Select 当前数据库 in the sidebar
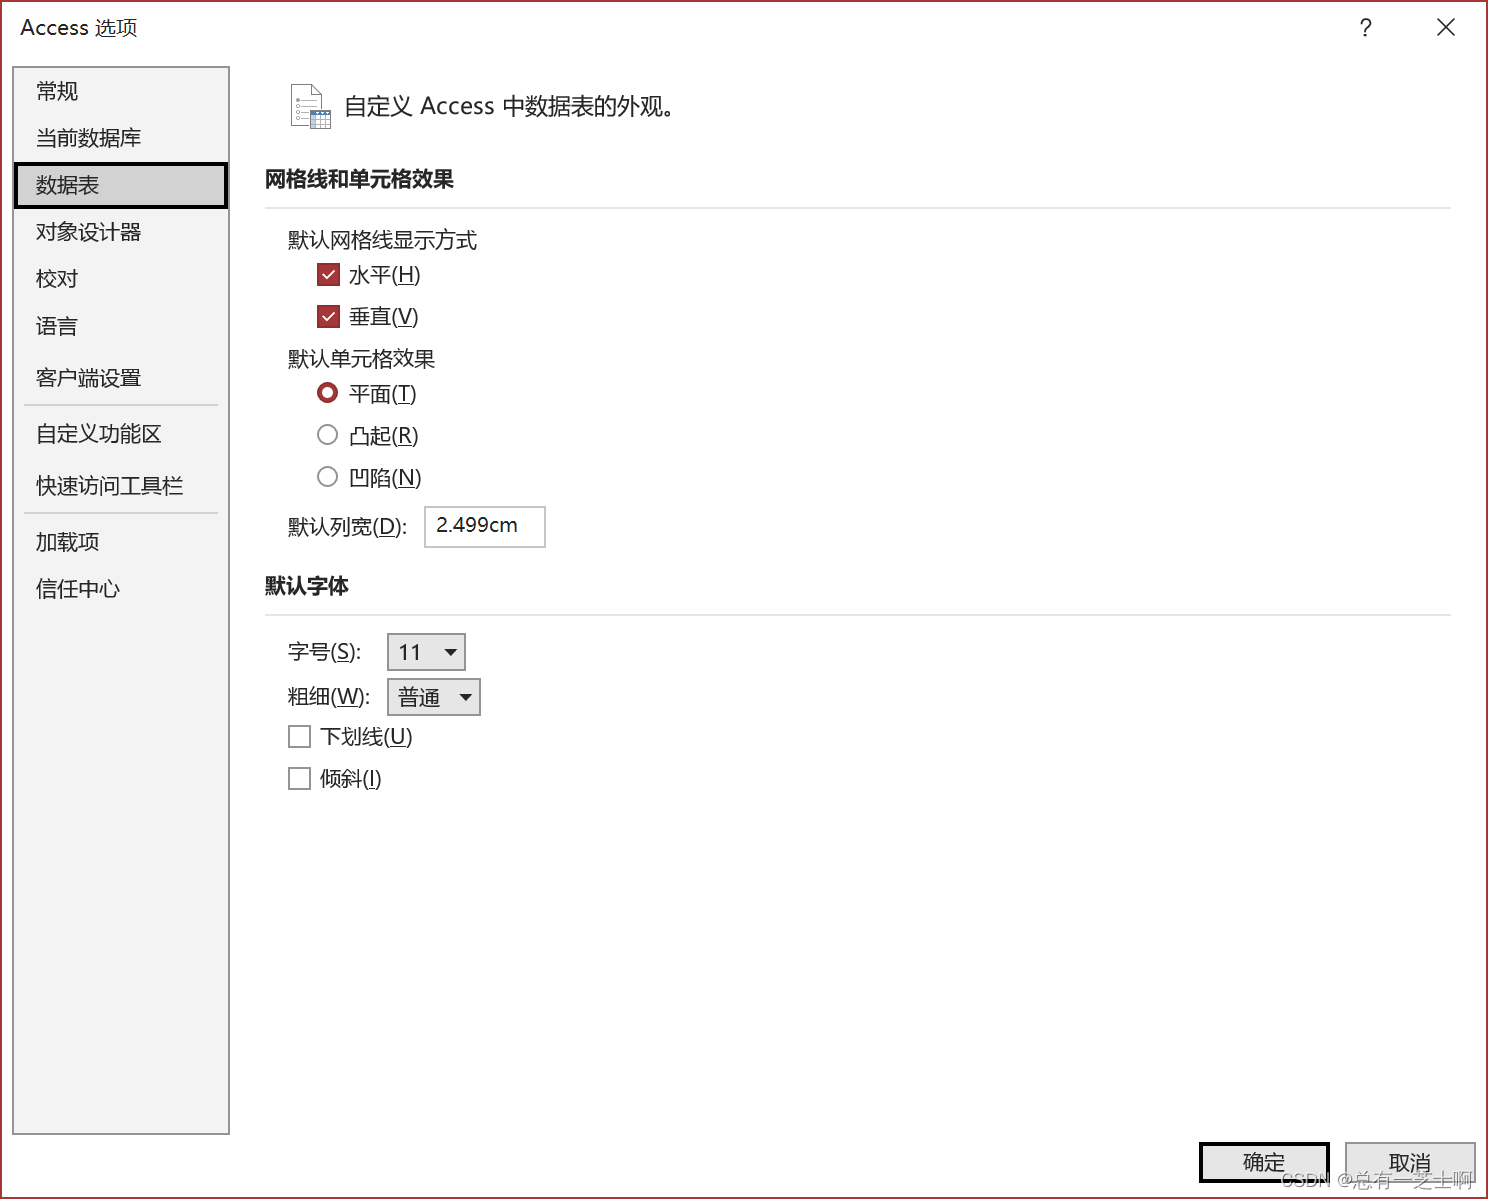 [x=121, y=138]
